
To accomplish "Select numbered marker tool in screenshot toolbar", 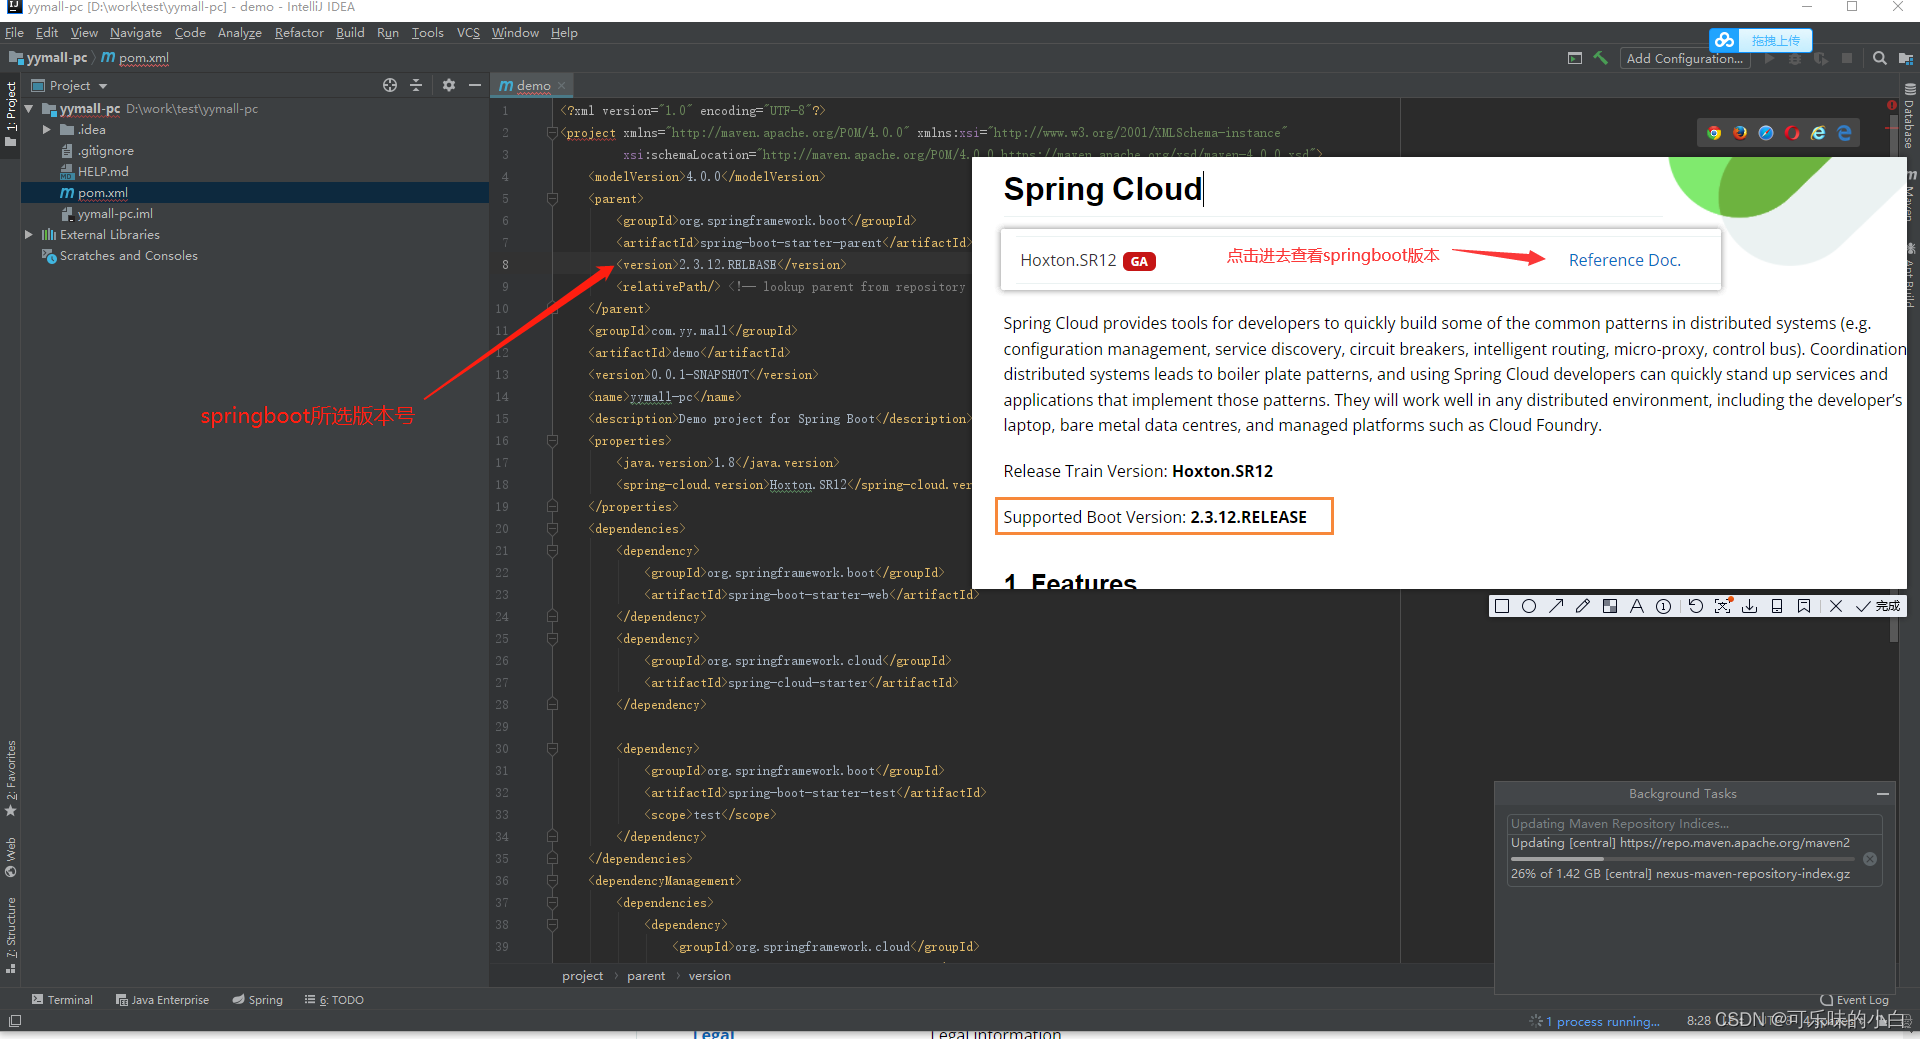I will coord(1664,606).
